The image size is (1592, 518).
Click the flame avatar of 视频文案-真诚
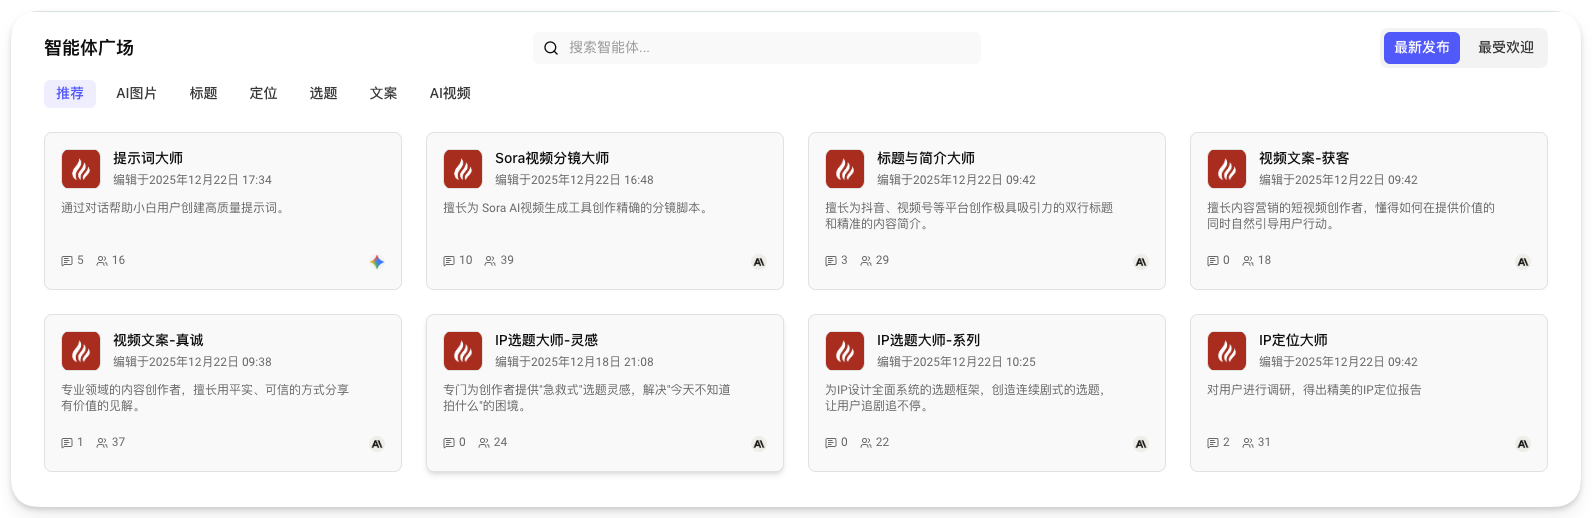(81, 351)
